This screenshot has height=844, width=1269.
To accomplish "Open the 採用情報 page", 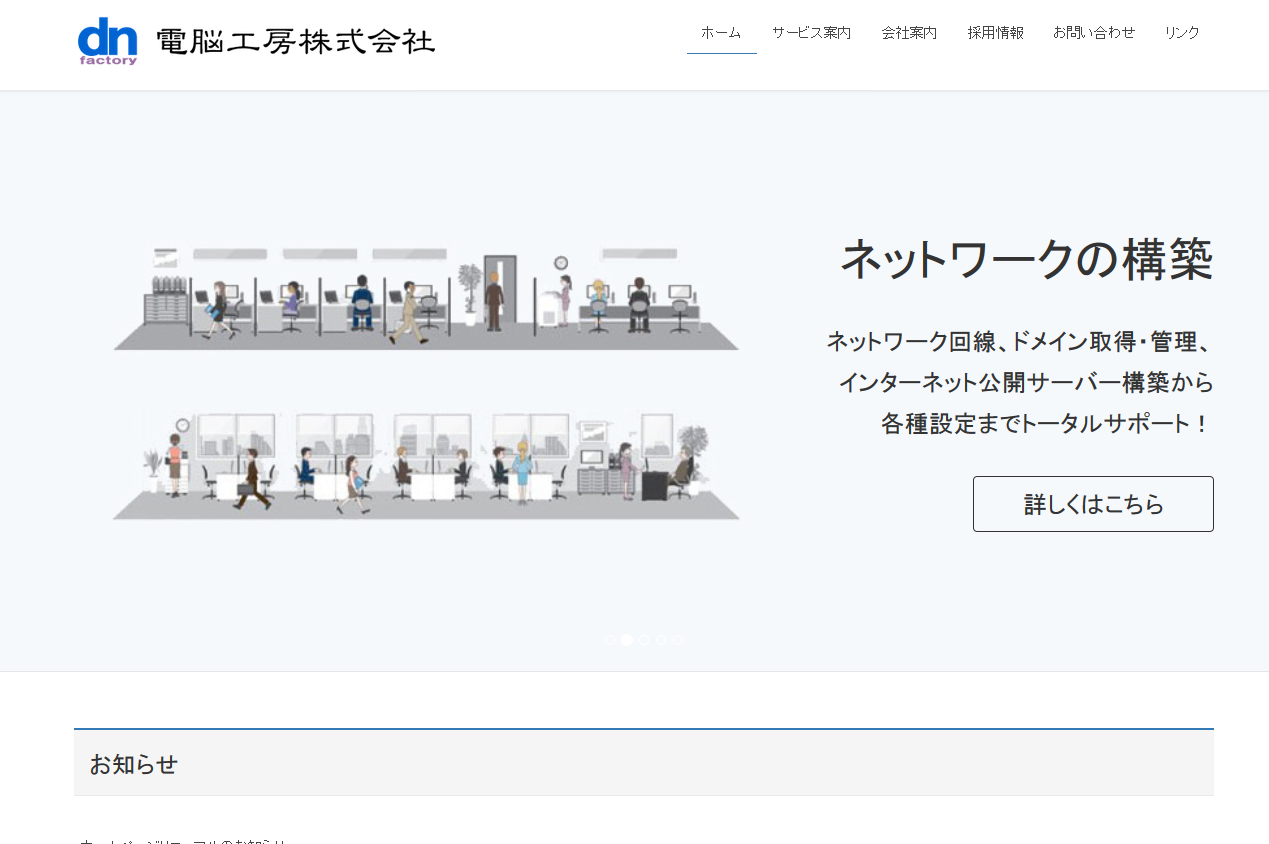I will 995,32.
